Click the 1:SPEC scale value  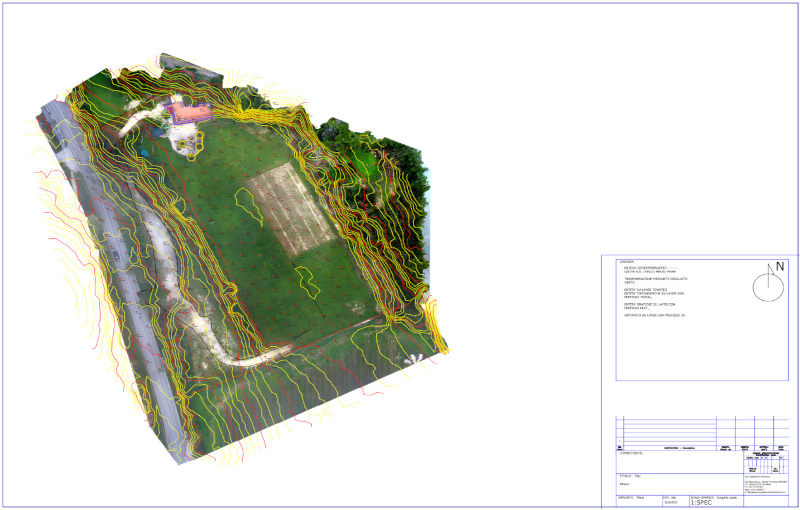701,503
